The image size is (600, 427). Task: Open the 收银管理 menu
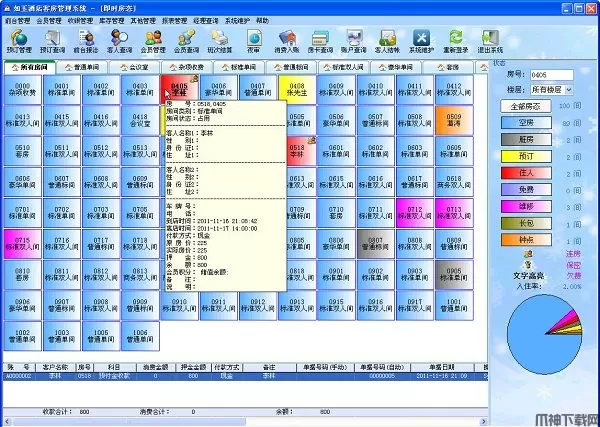point(80,21)
